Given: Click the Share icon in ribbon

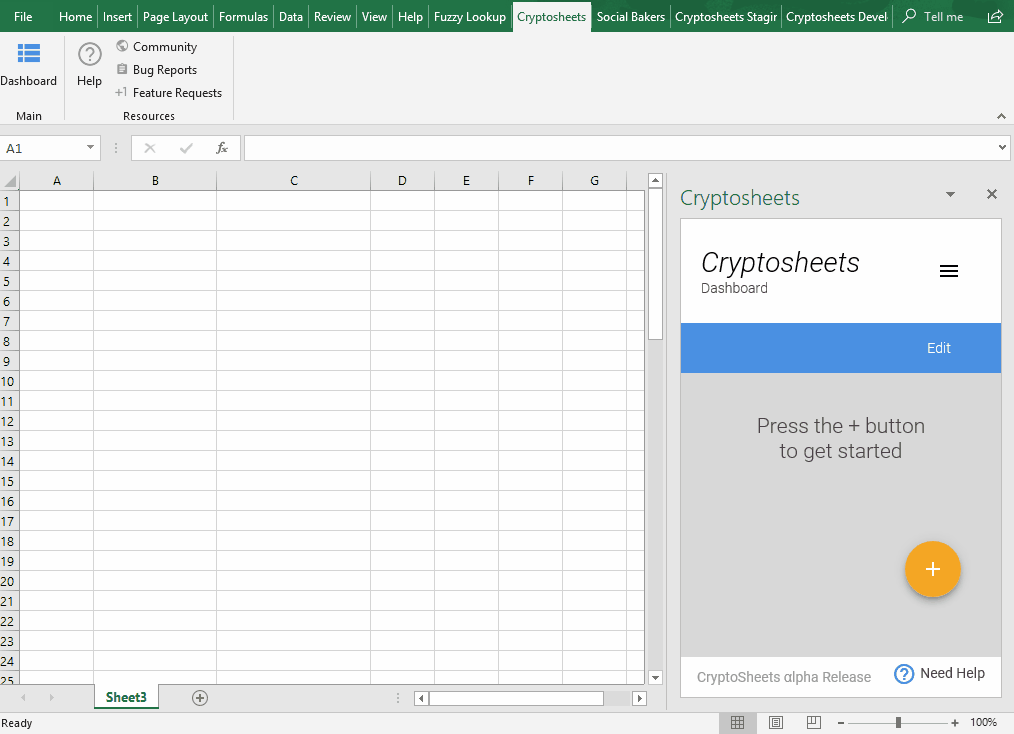Looking at the screenshot, I should point(995,16).
